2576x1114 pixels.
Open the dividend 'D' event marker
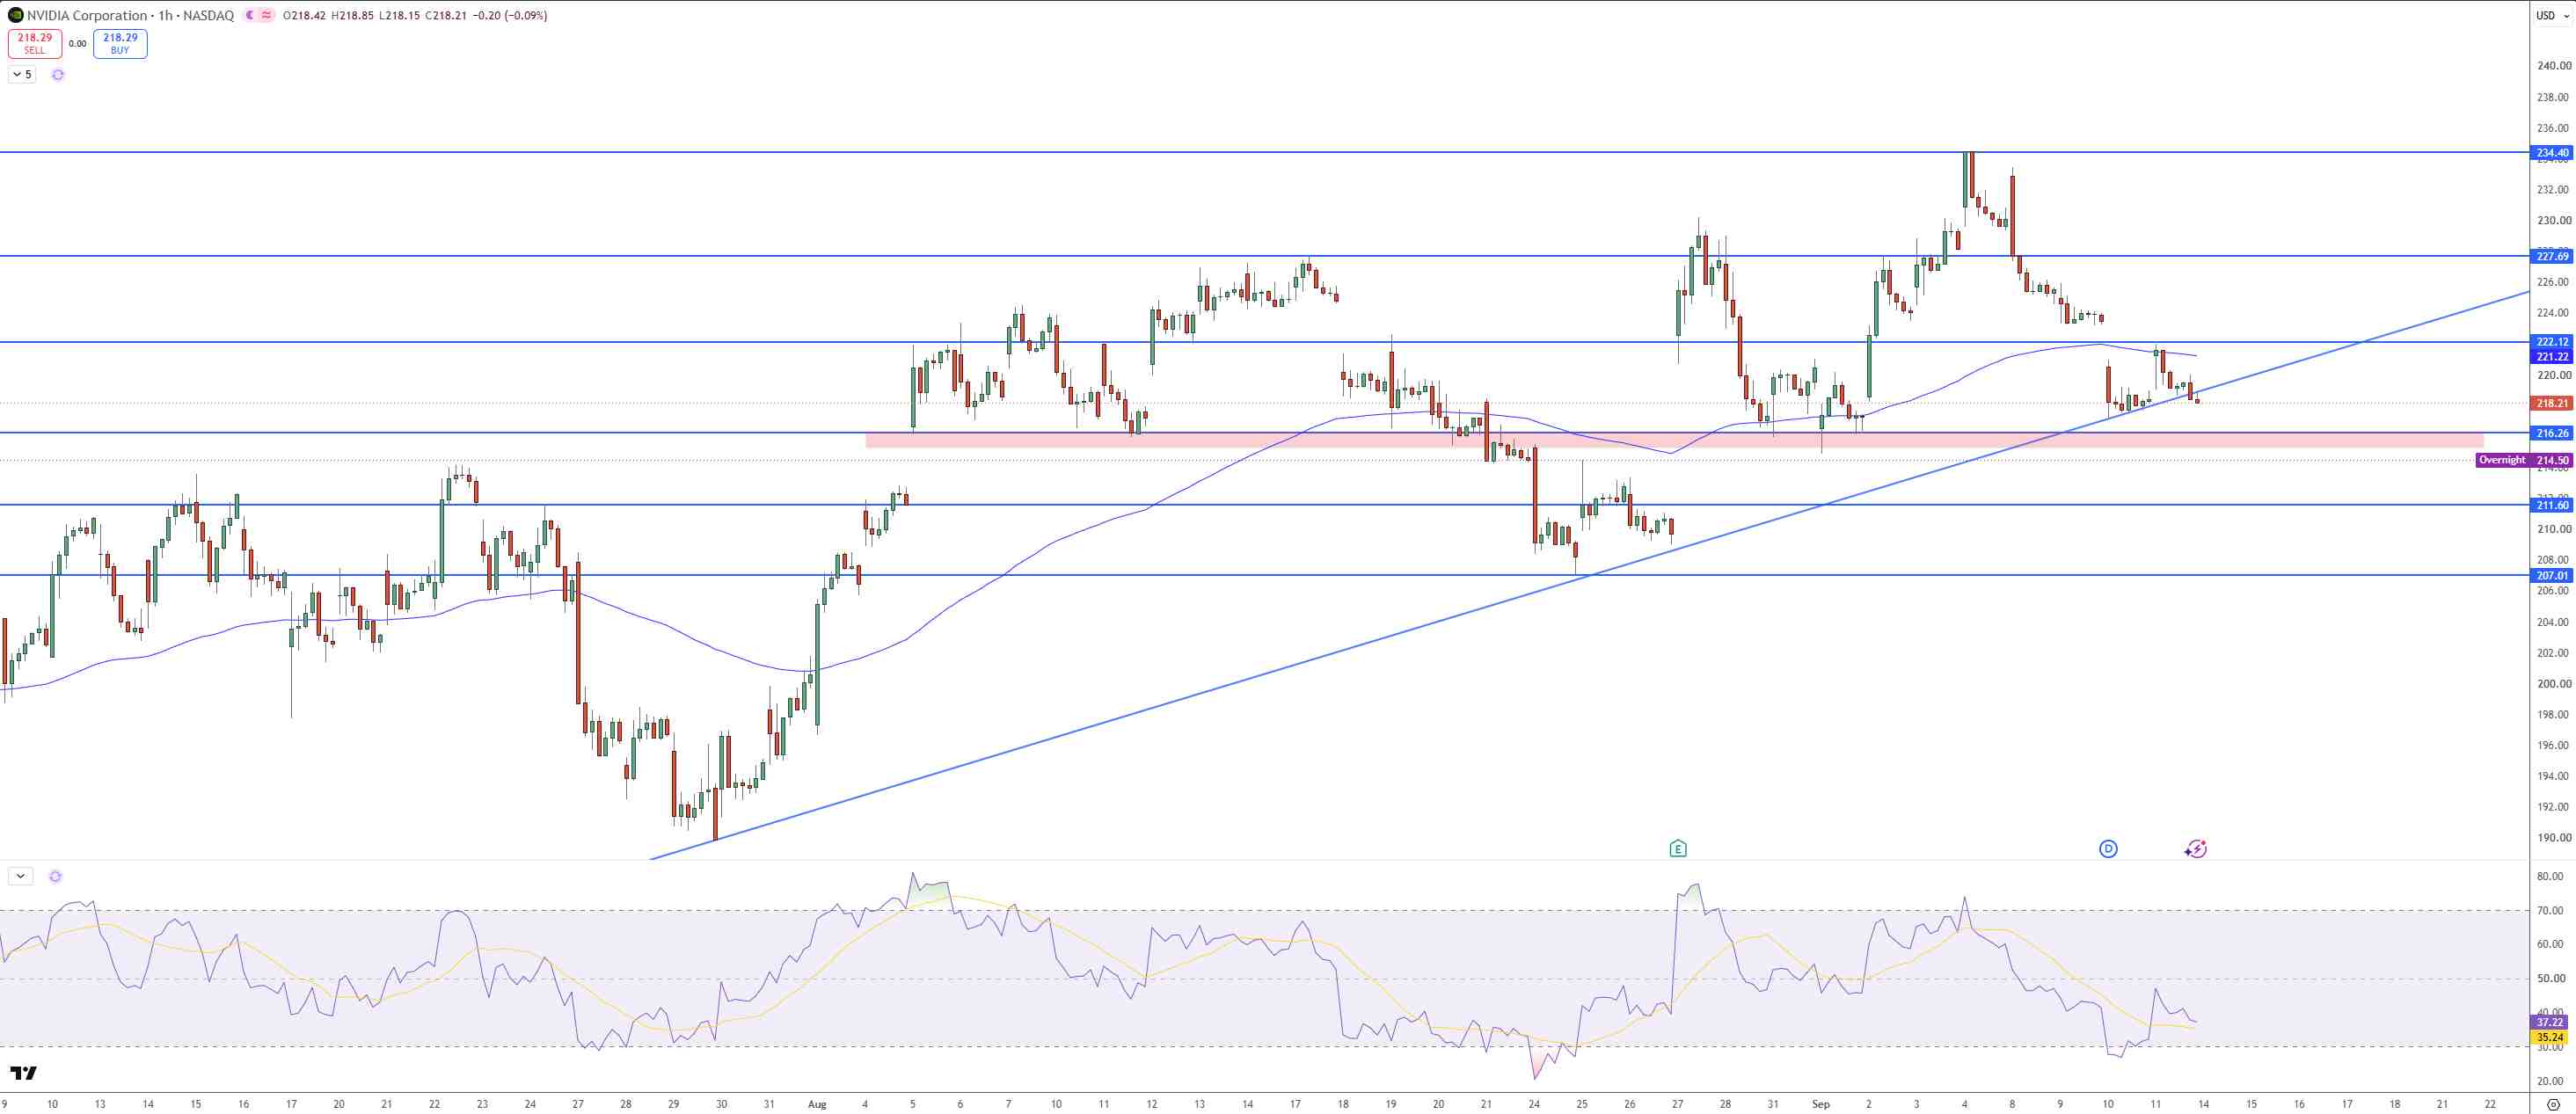[2108, 849]
